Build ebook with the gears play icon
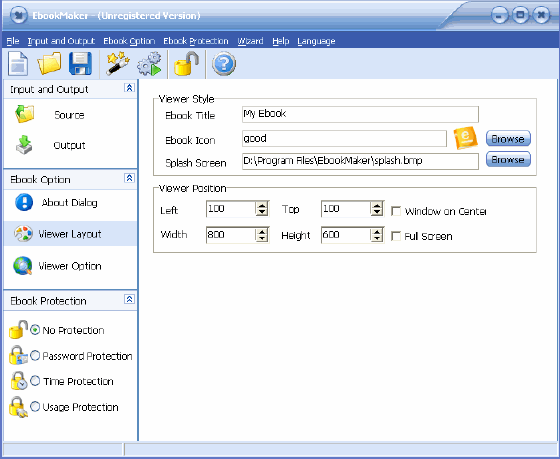560x459 pixels. pyautogui.click(x=149, y=64)
